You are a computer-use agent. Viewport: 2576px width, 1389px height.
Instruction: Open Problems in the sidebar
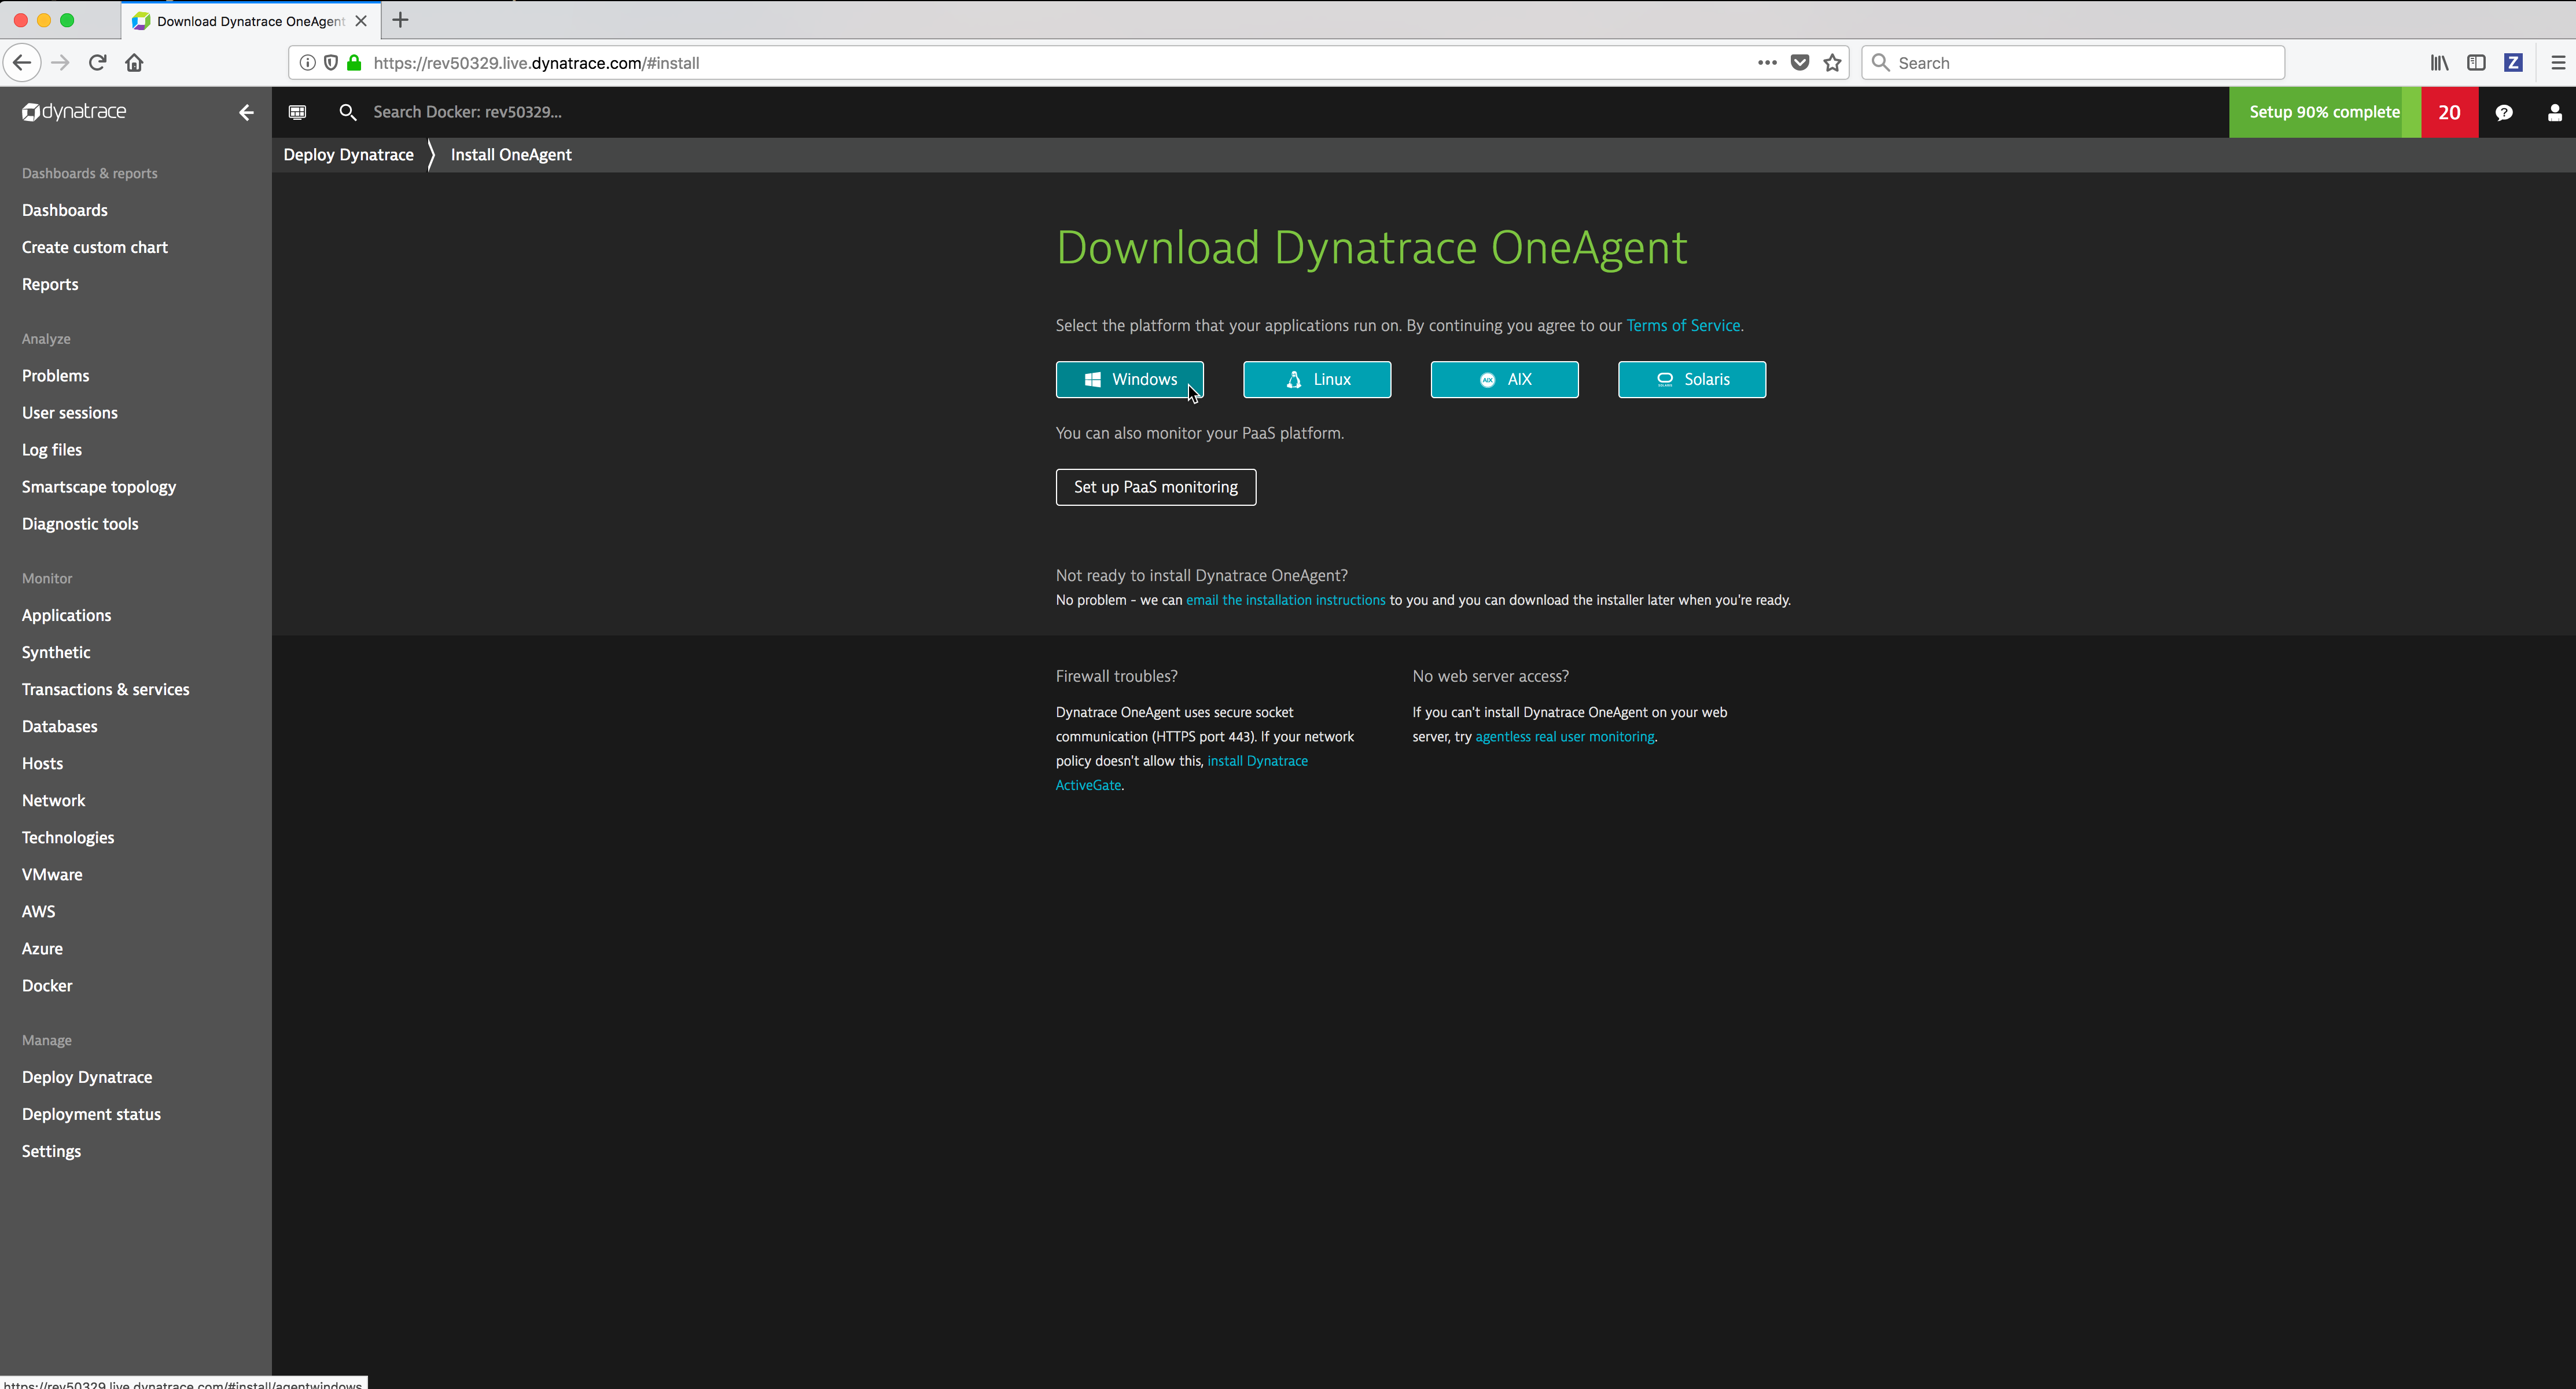56,376
